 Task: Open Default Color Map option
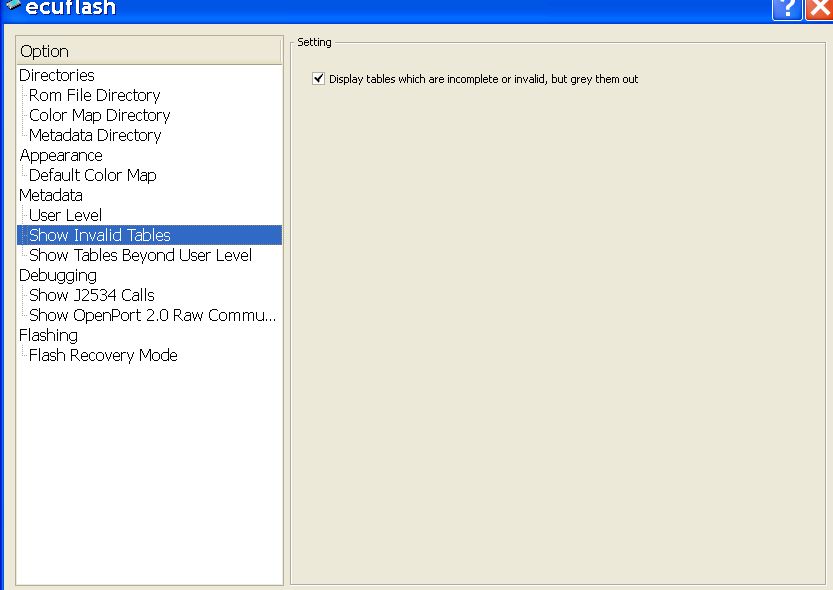tap(92, 175)
